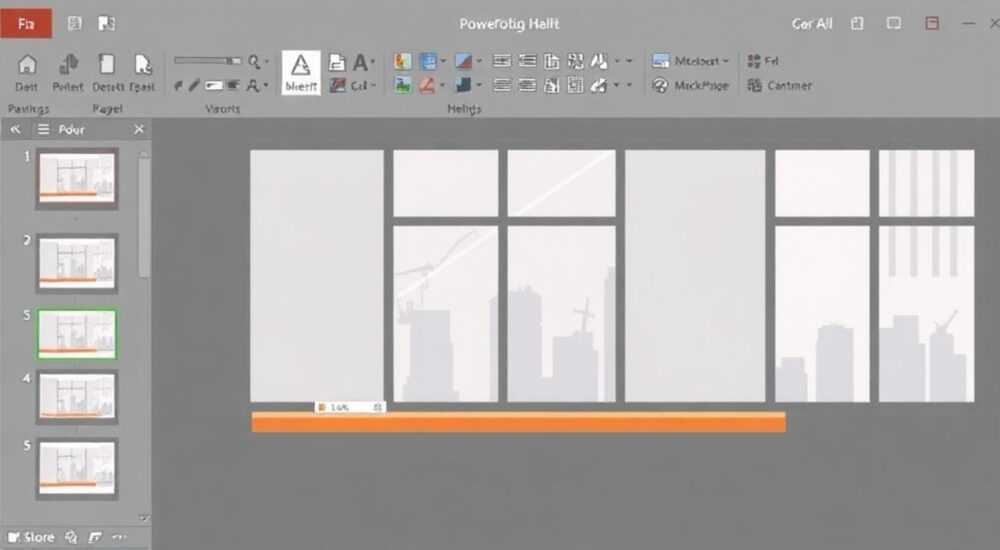
Task: Click the red square icon in title bar
Action: coord(932,24)
